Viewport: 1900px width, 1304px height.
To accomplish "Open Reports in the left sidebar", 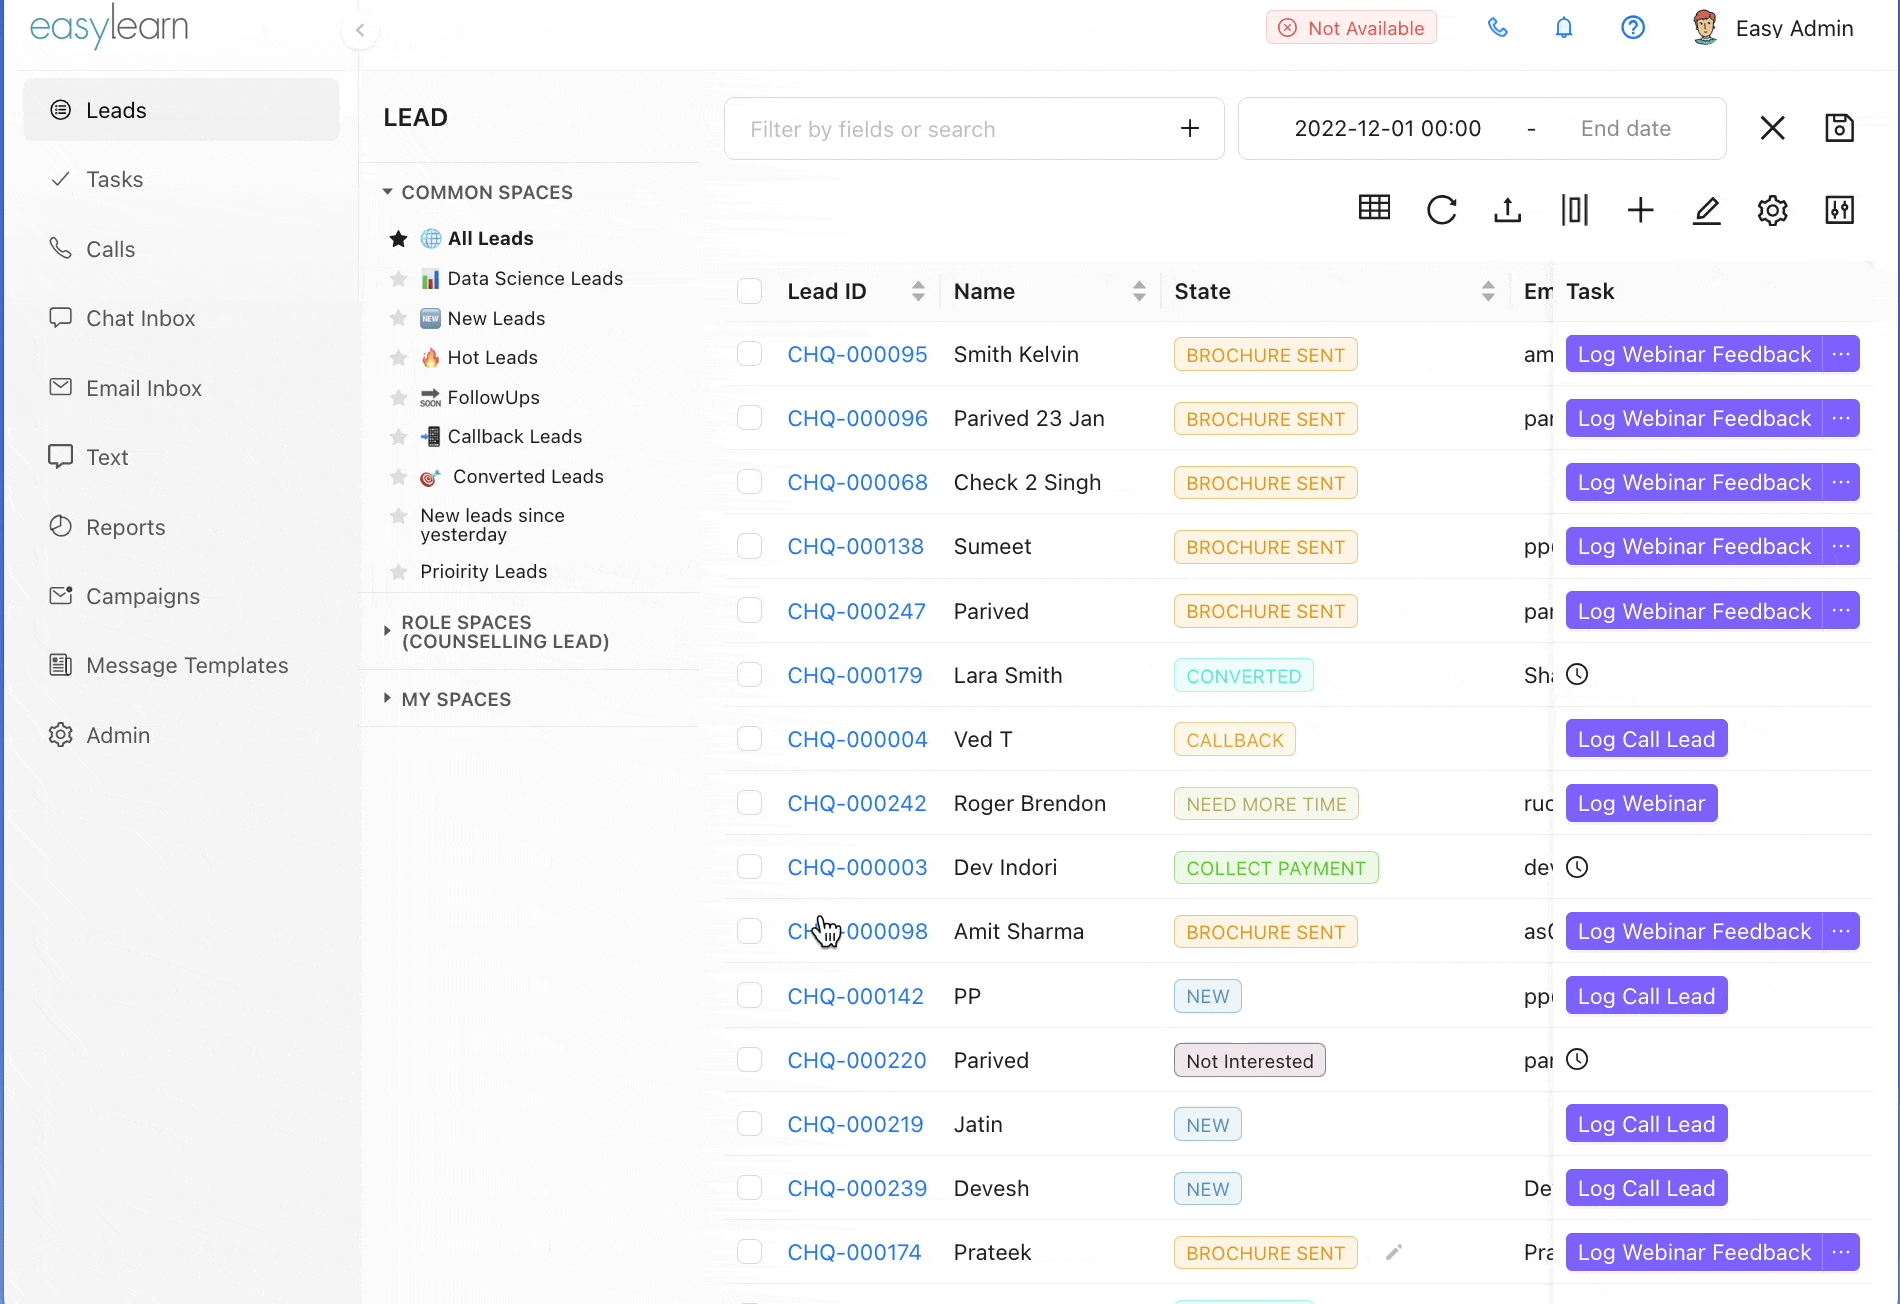I will (125, 527).
